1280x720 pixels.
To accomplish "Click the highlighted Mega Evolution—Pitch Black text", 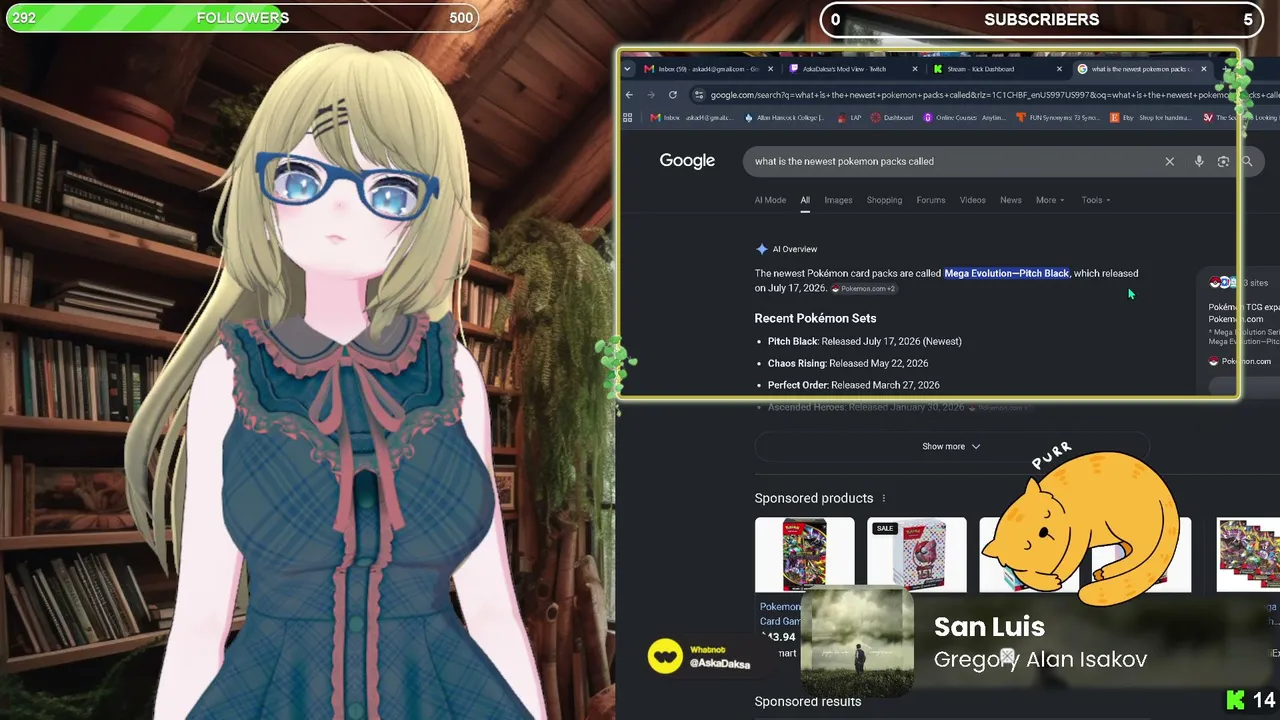I will click(x=1007, y=273).
